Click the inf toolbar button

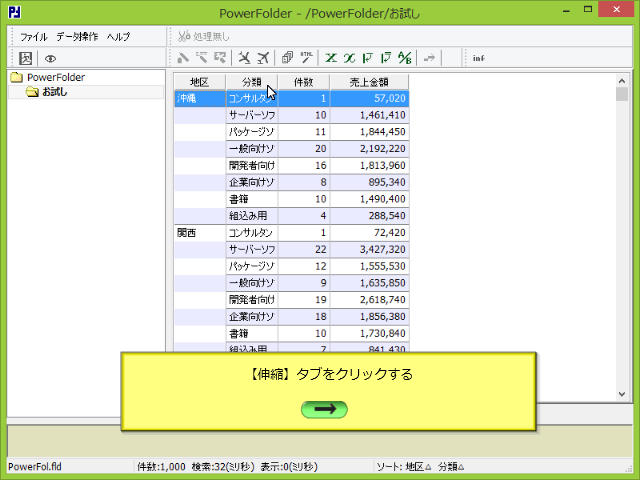[x=479, y=58]
